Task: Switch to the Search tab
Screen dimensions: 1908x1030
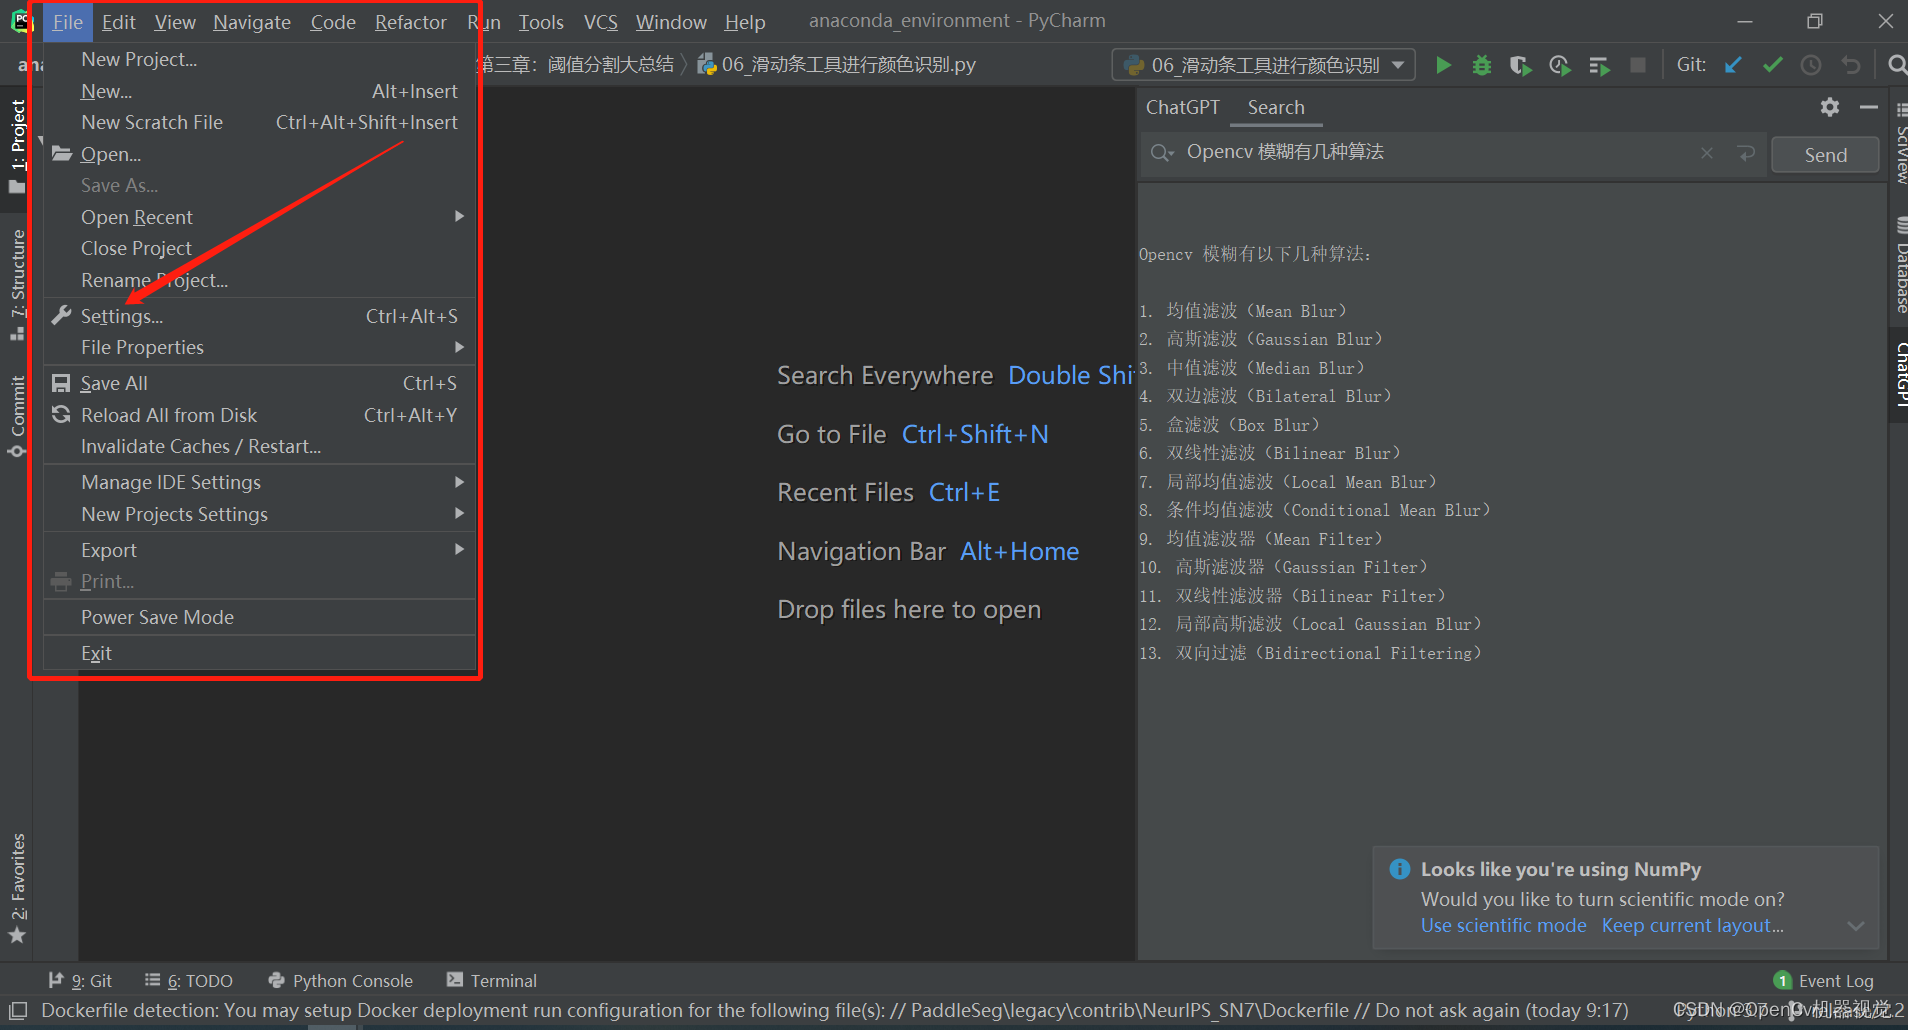Action: 1276,107
